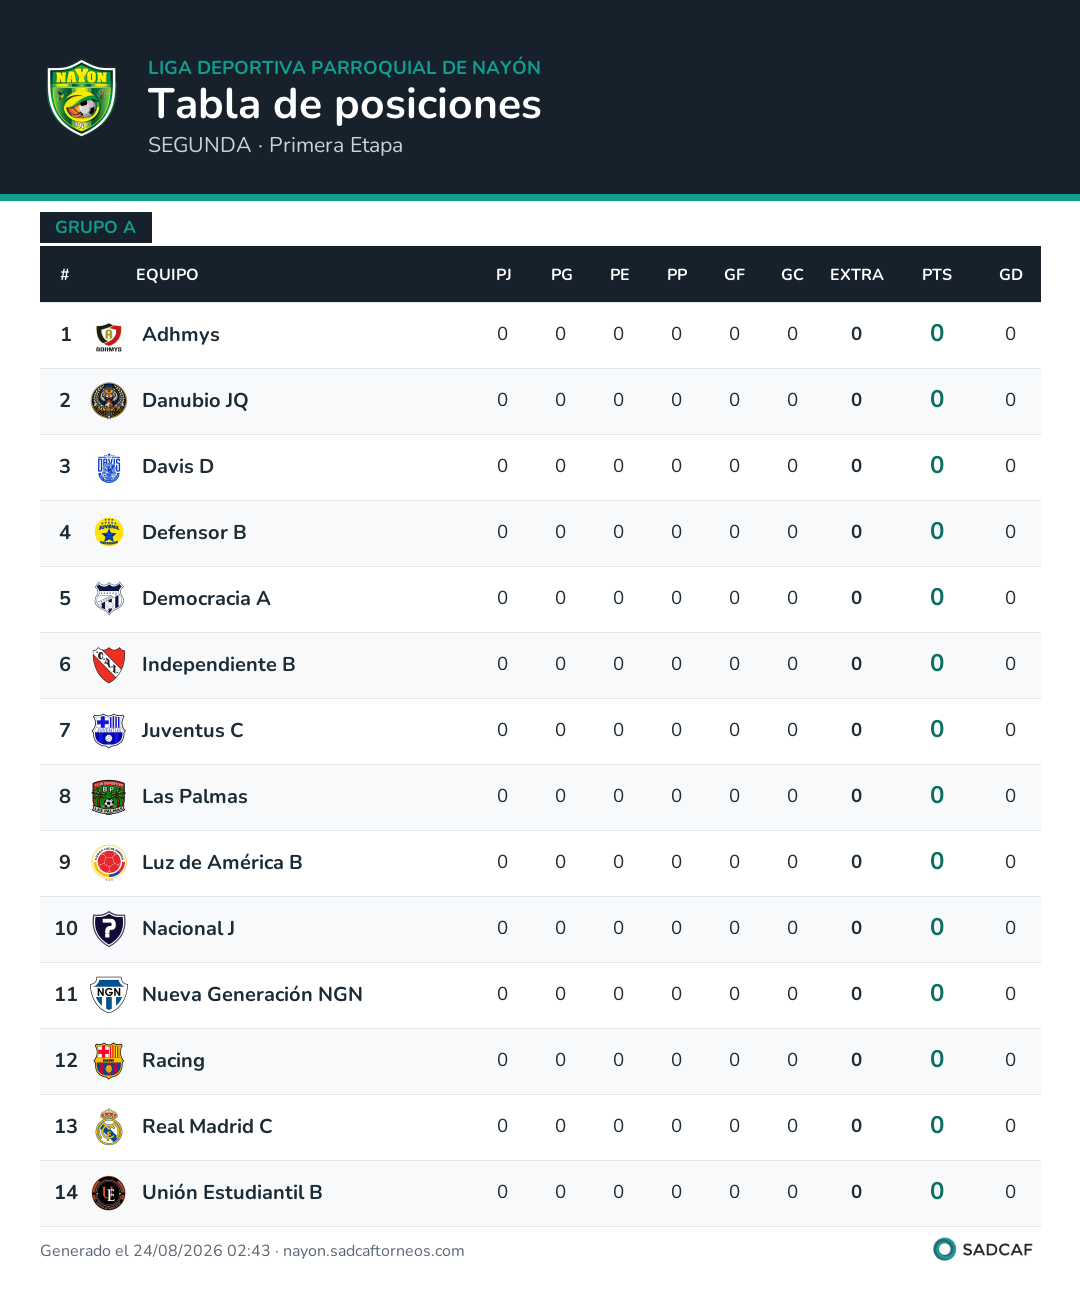Click the Real Madrid C crest
Screen dimensions: 1080x1302
(109, 1127)
